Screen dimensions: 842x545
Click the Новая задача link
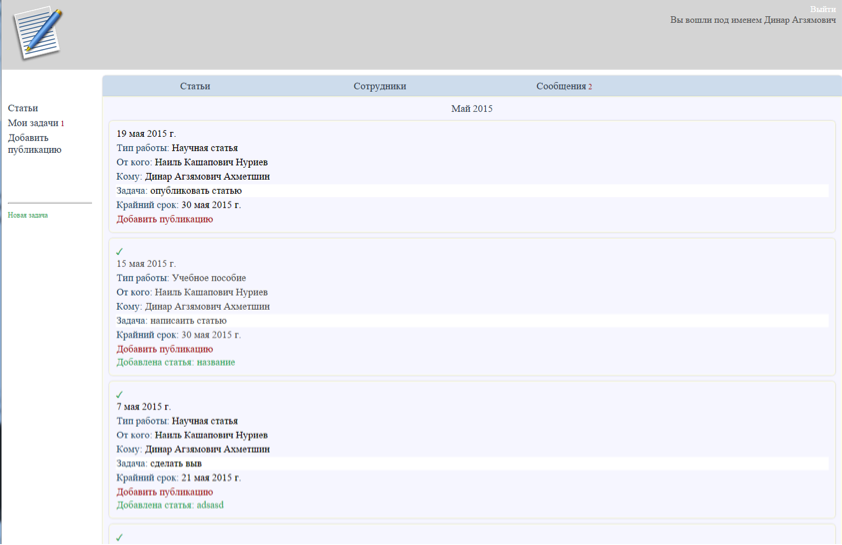28,215
